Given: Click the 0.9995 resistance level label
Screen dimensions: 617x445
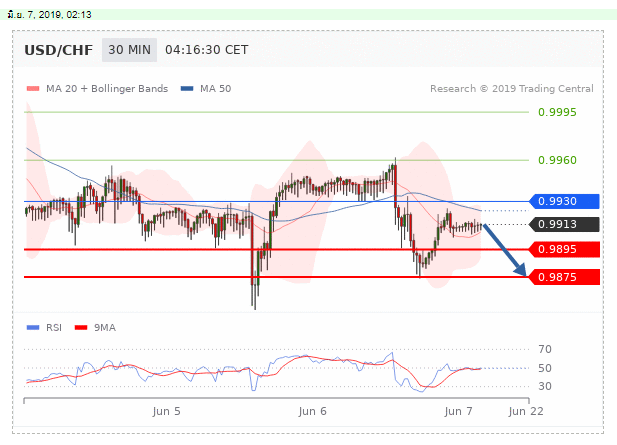Looking at the screenshot, I should click(557, 112).
